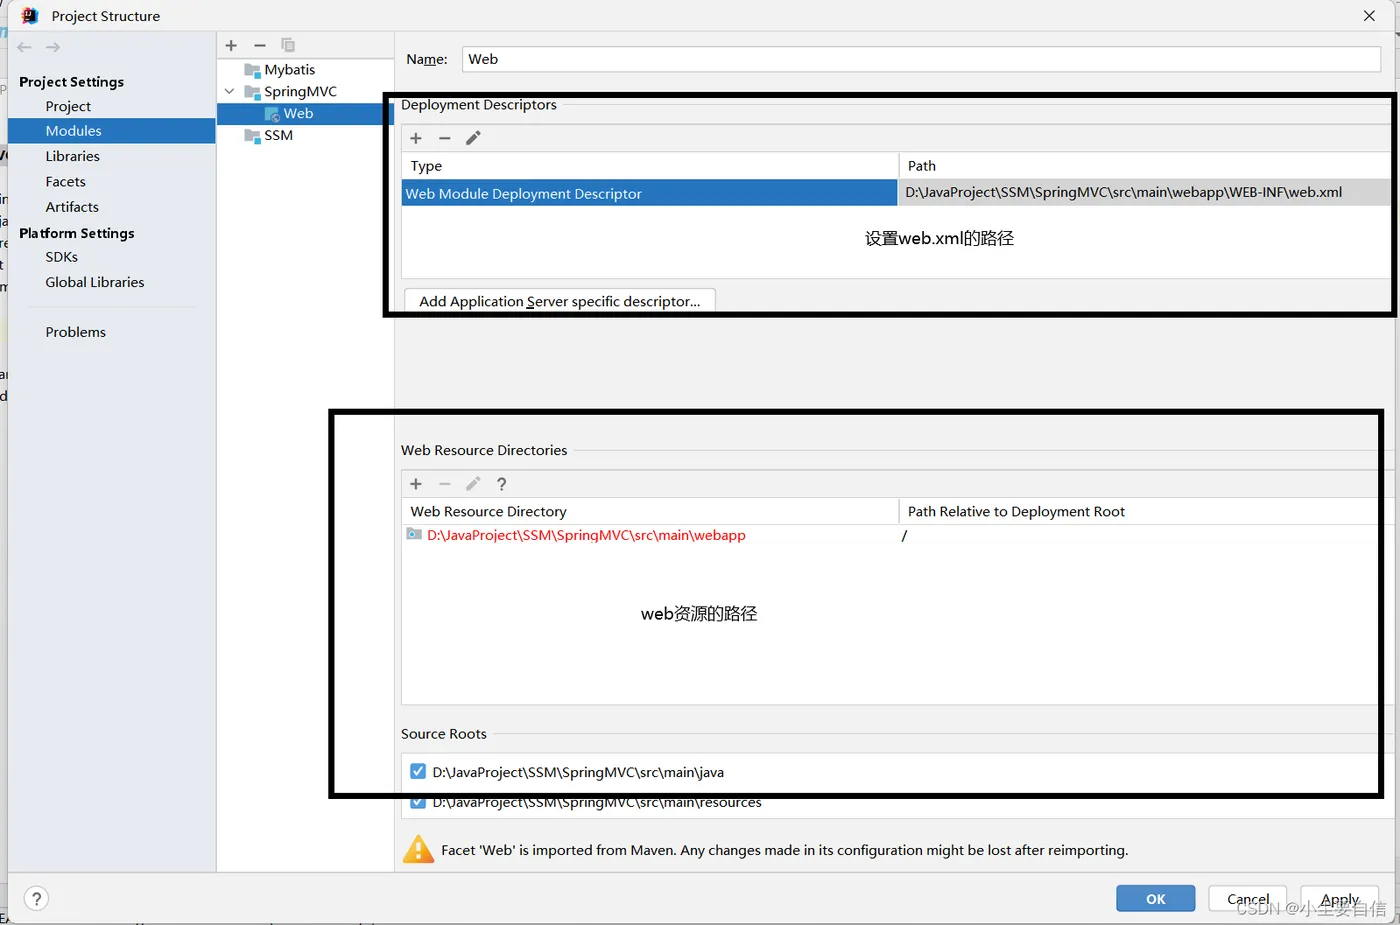Add a new module with plus icon
This screenshot has width=1400, height=925.
pyautogui.click(x=231, y=45)
